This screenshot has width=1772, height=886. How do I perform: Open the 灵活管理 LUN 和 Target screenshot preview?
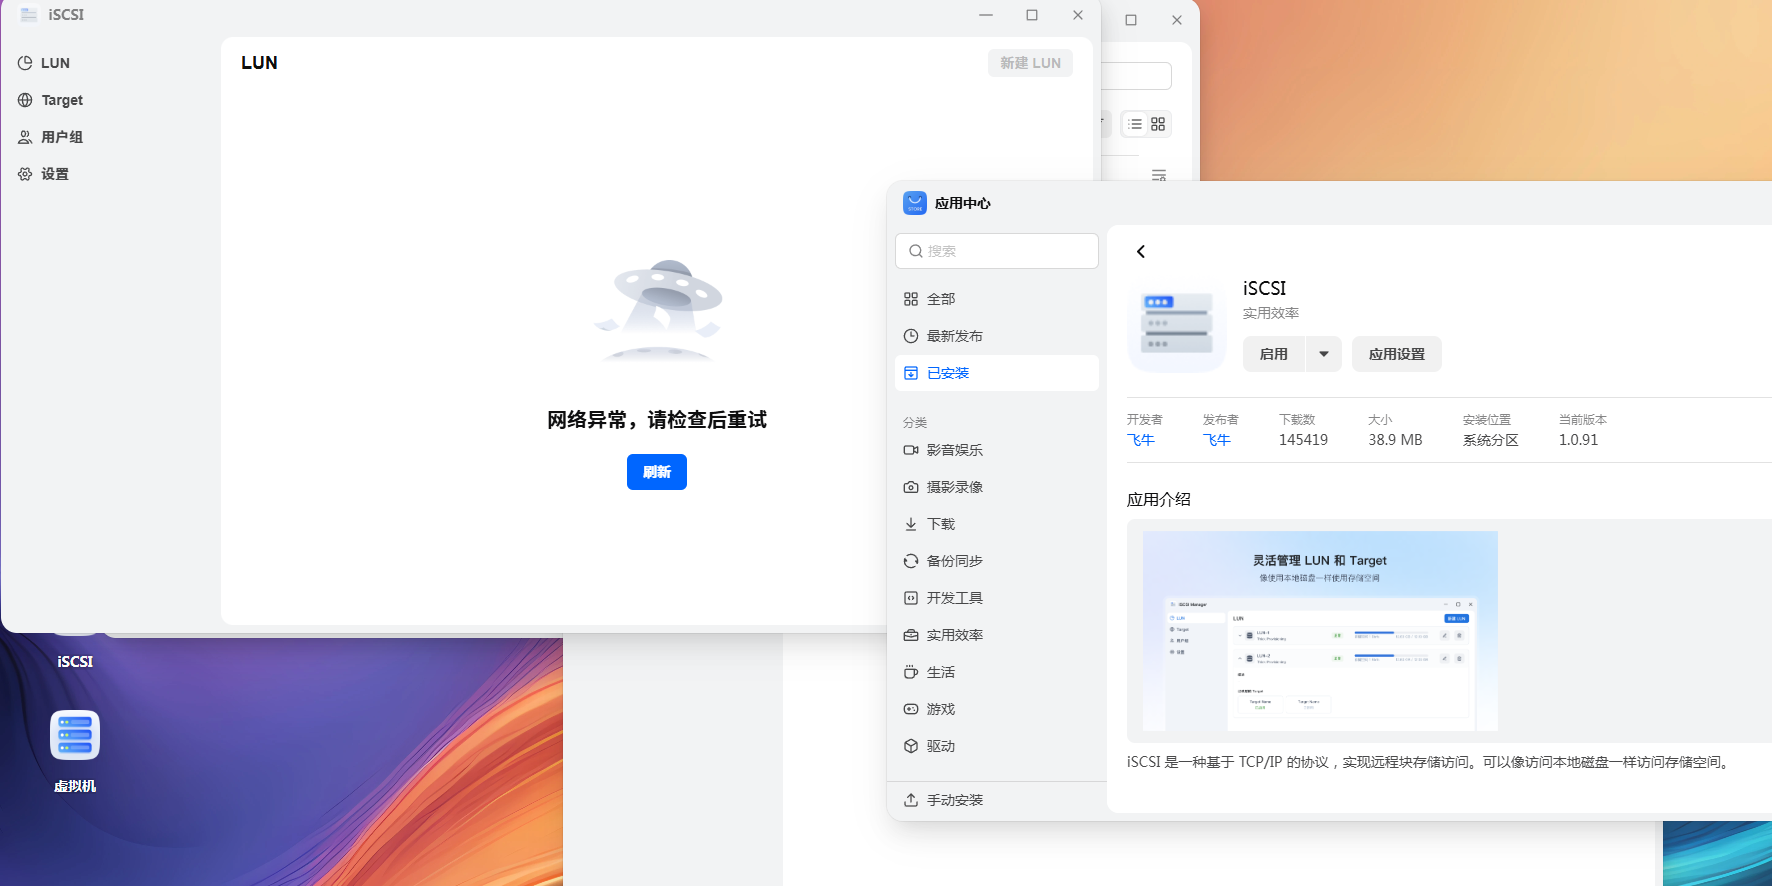click(1320, 631)
